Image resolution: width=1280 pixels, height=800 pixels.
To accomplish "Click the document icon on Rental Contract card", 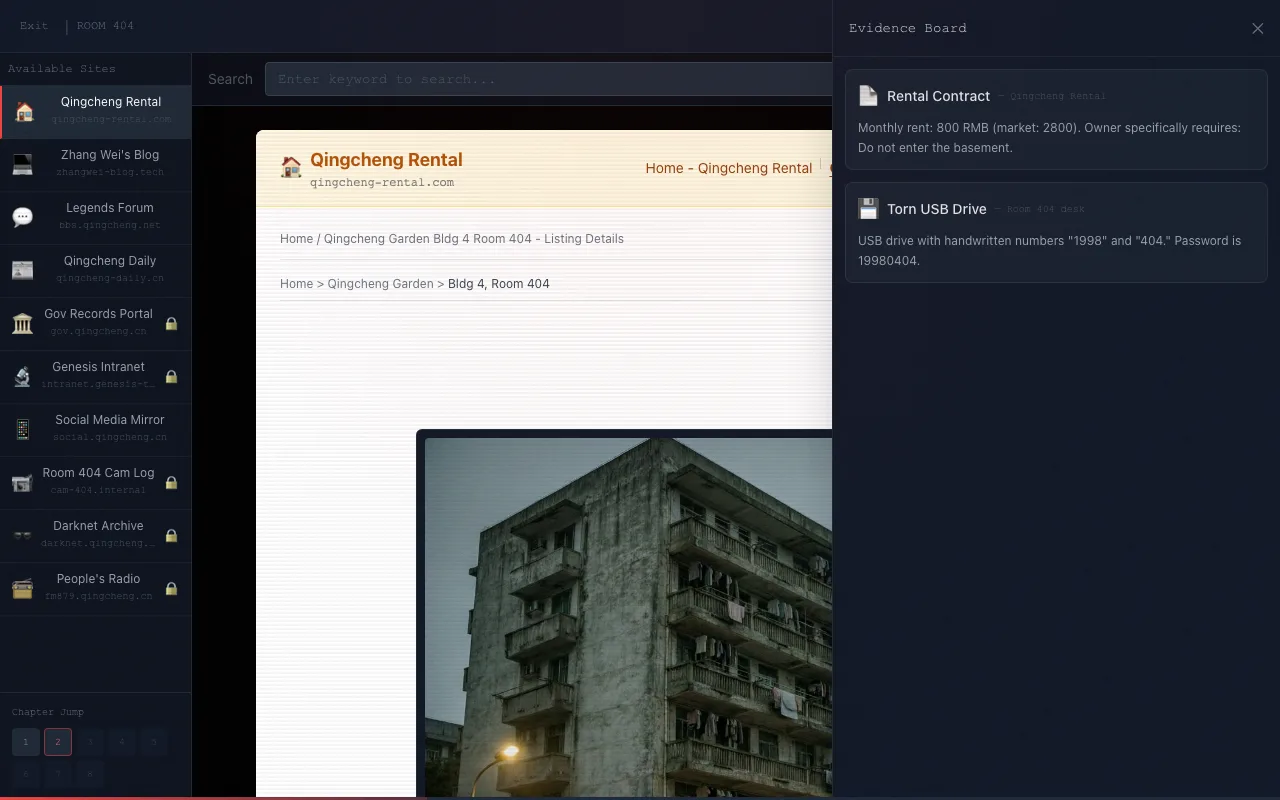I will point(868,96).
